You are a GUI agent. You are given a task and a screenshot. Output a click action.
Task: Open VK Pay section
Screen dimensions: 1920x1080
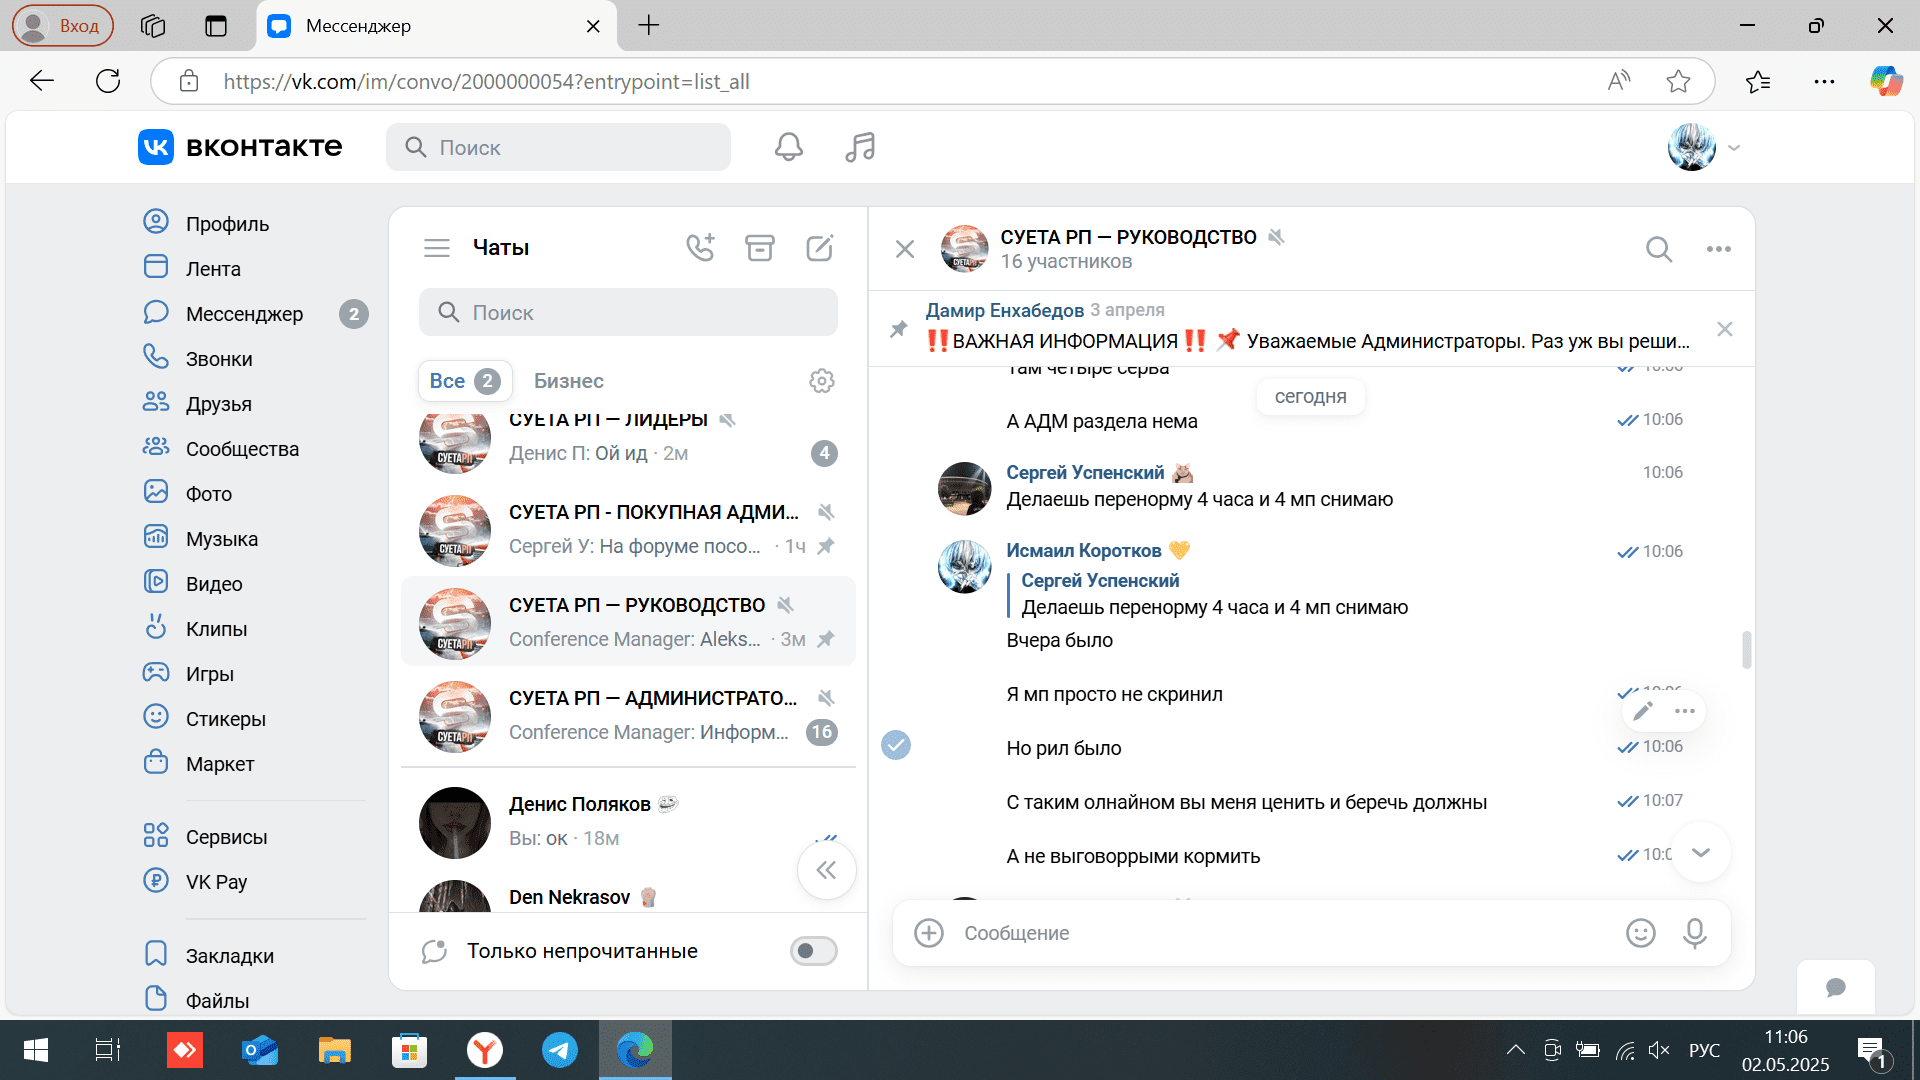coord(216,882)
